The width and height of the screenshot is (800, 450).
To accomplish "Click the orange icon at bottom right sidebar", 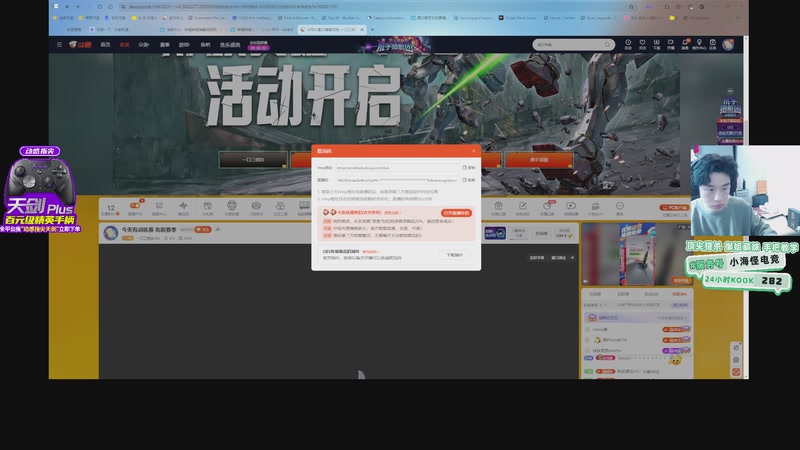I will coord(736,372).
